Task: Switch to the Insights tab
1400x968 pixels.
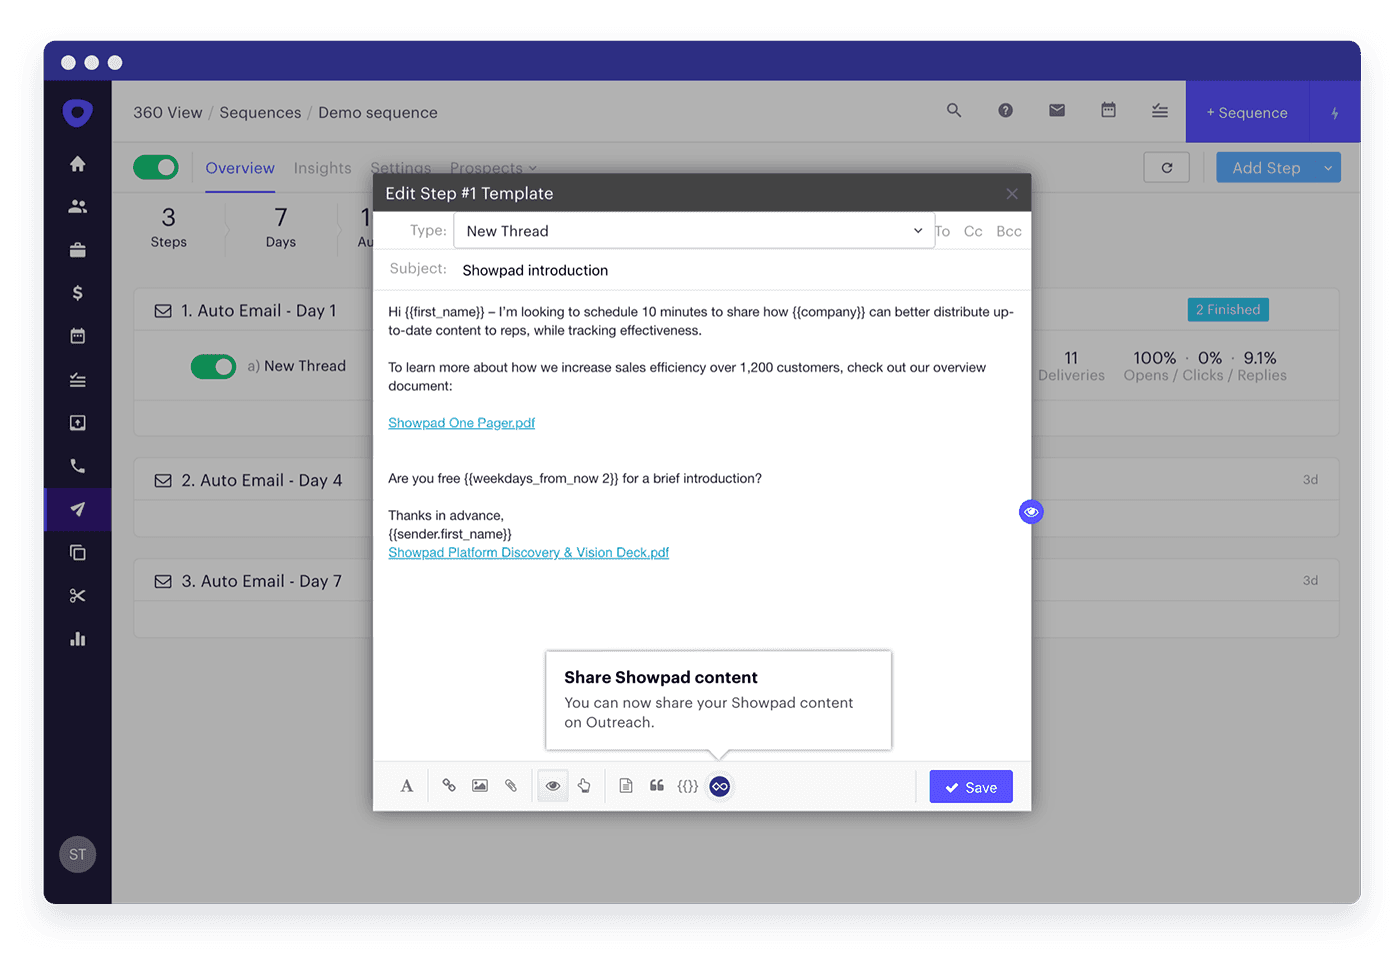Action: (322, 168)
